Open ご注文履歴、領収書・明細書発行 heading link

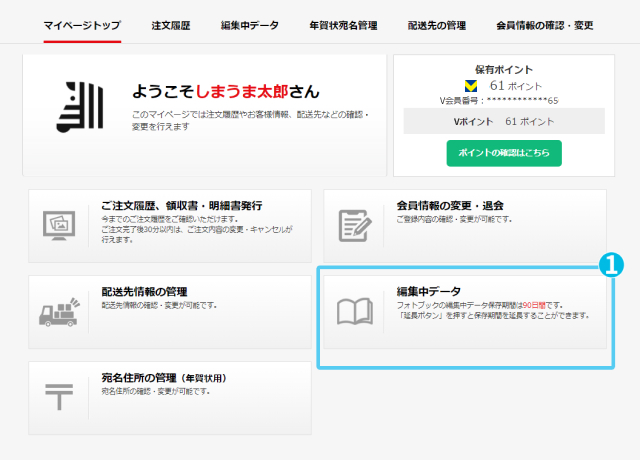[x=181, y=205]
